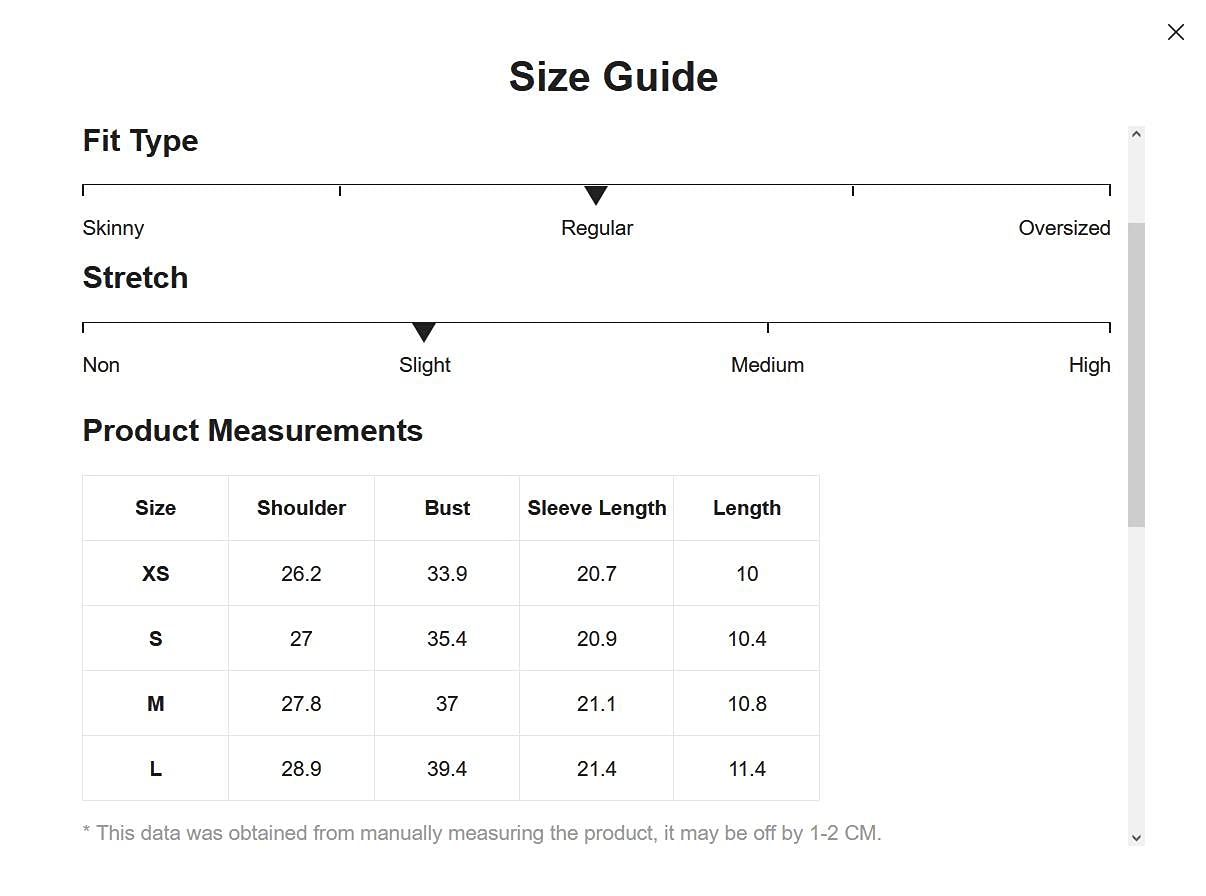Click the S row length value 10.4
The height and width of the screenshot is (896, 1206).
pos(747,639)
